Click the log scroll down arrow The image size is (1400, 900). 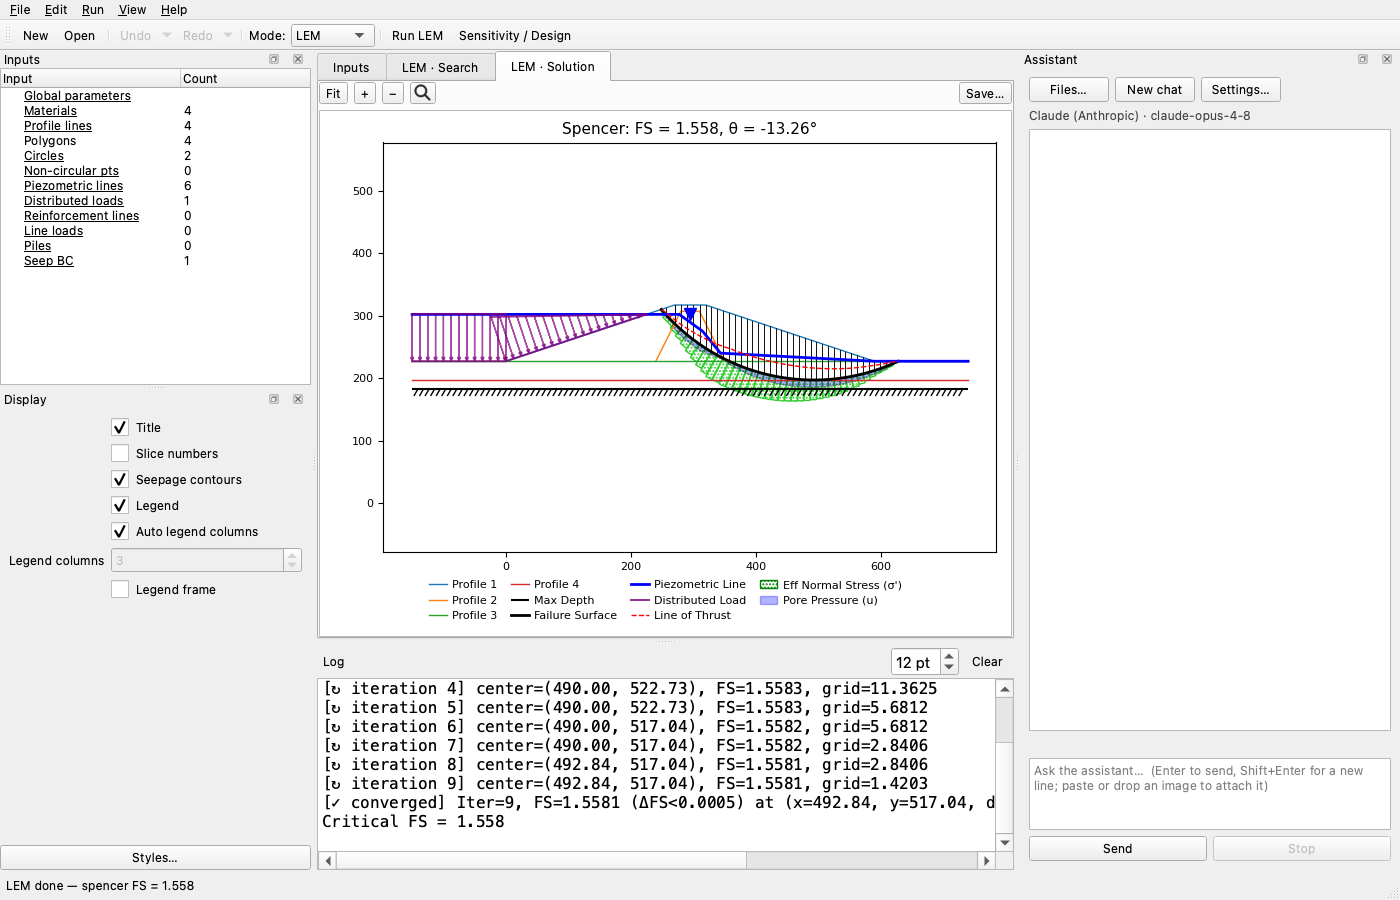1005,843
